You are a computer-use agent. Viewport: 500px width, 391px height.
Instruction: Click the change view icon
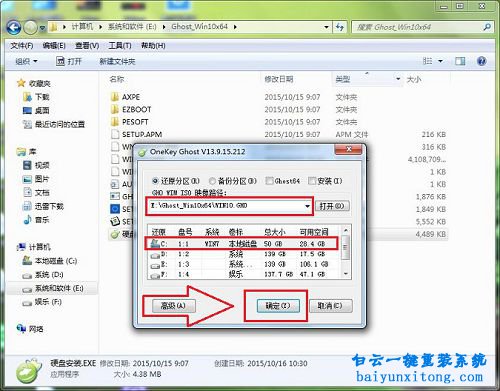[x=427, y=61]
